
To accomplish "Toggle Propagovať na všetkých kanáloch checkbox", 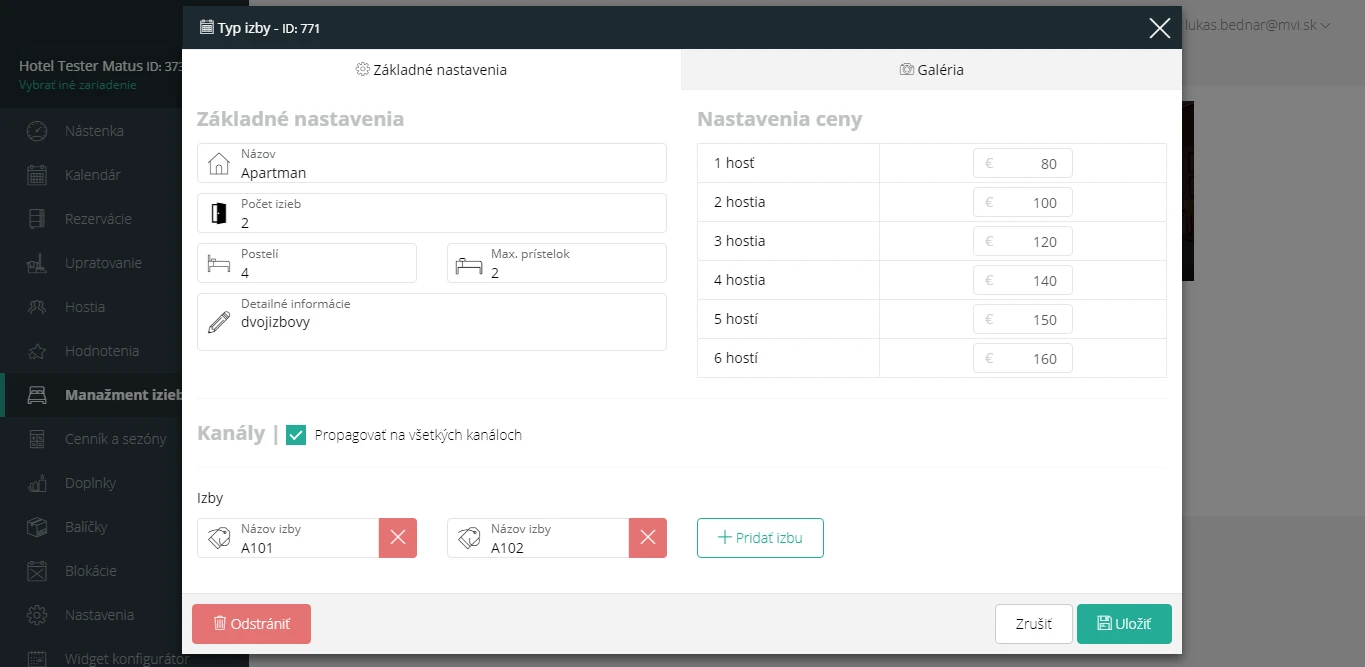I will click(295, 435).
